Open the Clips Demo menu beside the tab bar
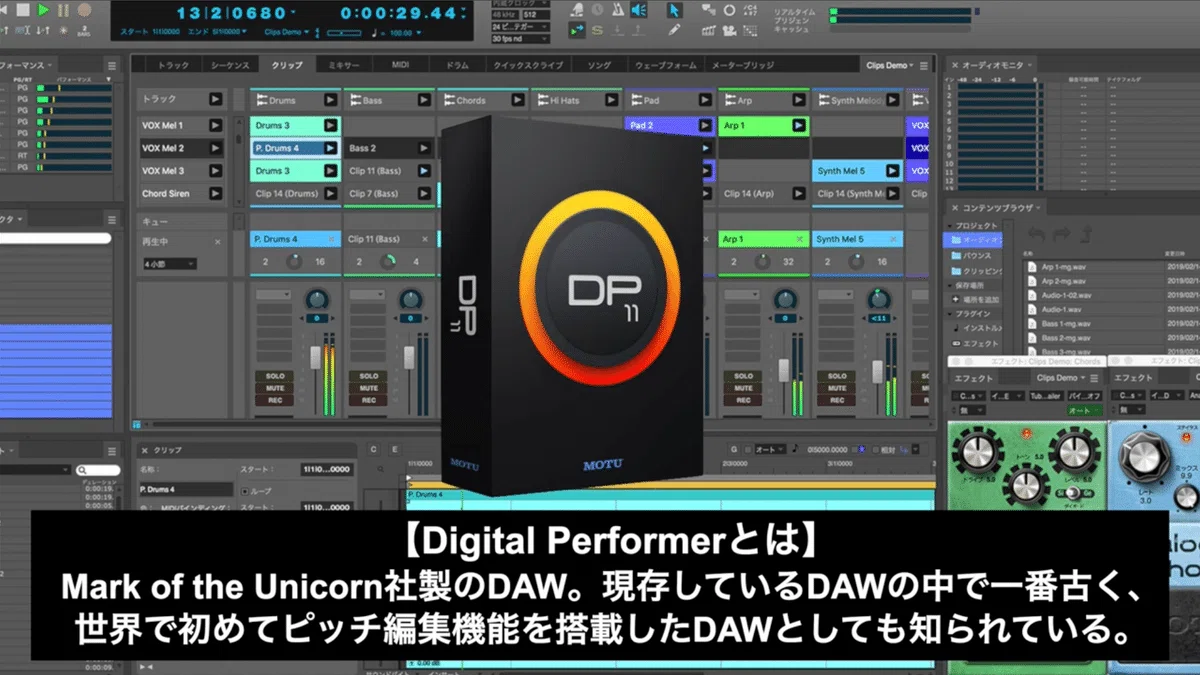Image resolution: width=1200 pixels, height=675 pixels. click(x=891, y=65)
